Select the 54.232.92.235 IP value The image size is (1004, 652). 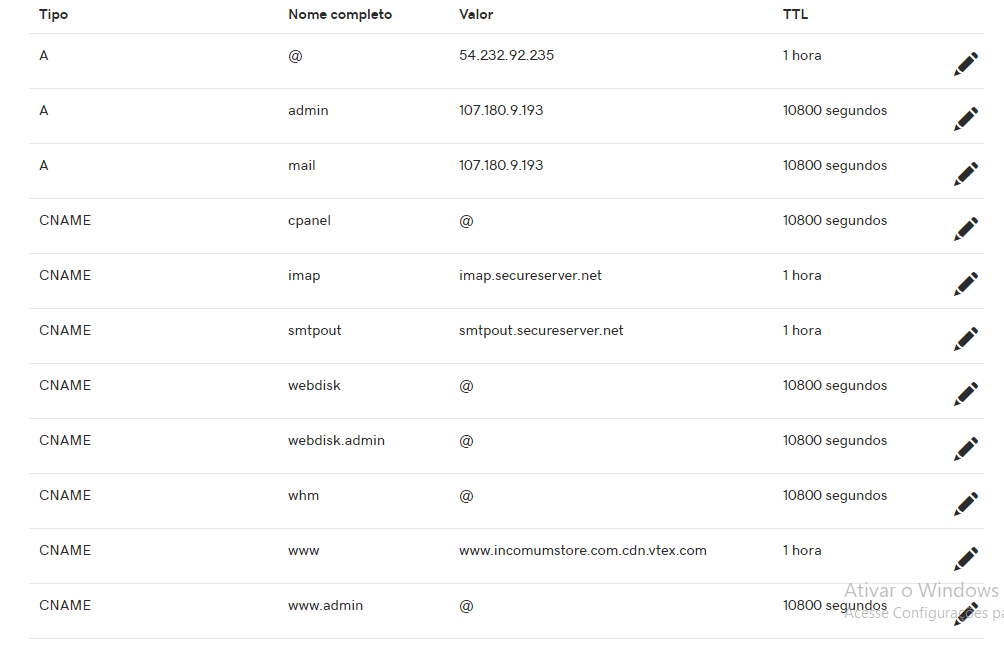tap(506, 56)
